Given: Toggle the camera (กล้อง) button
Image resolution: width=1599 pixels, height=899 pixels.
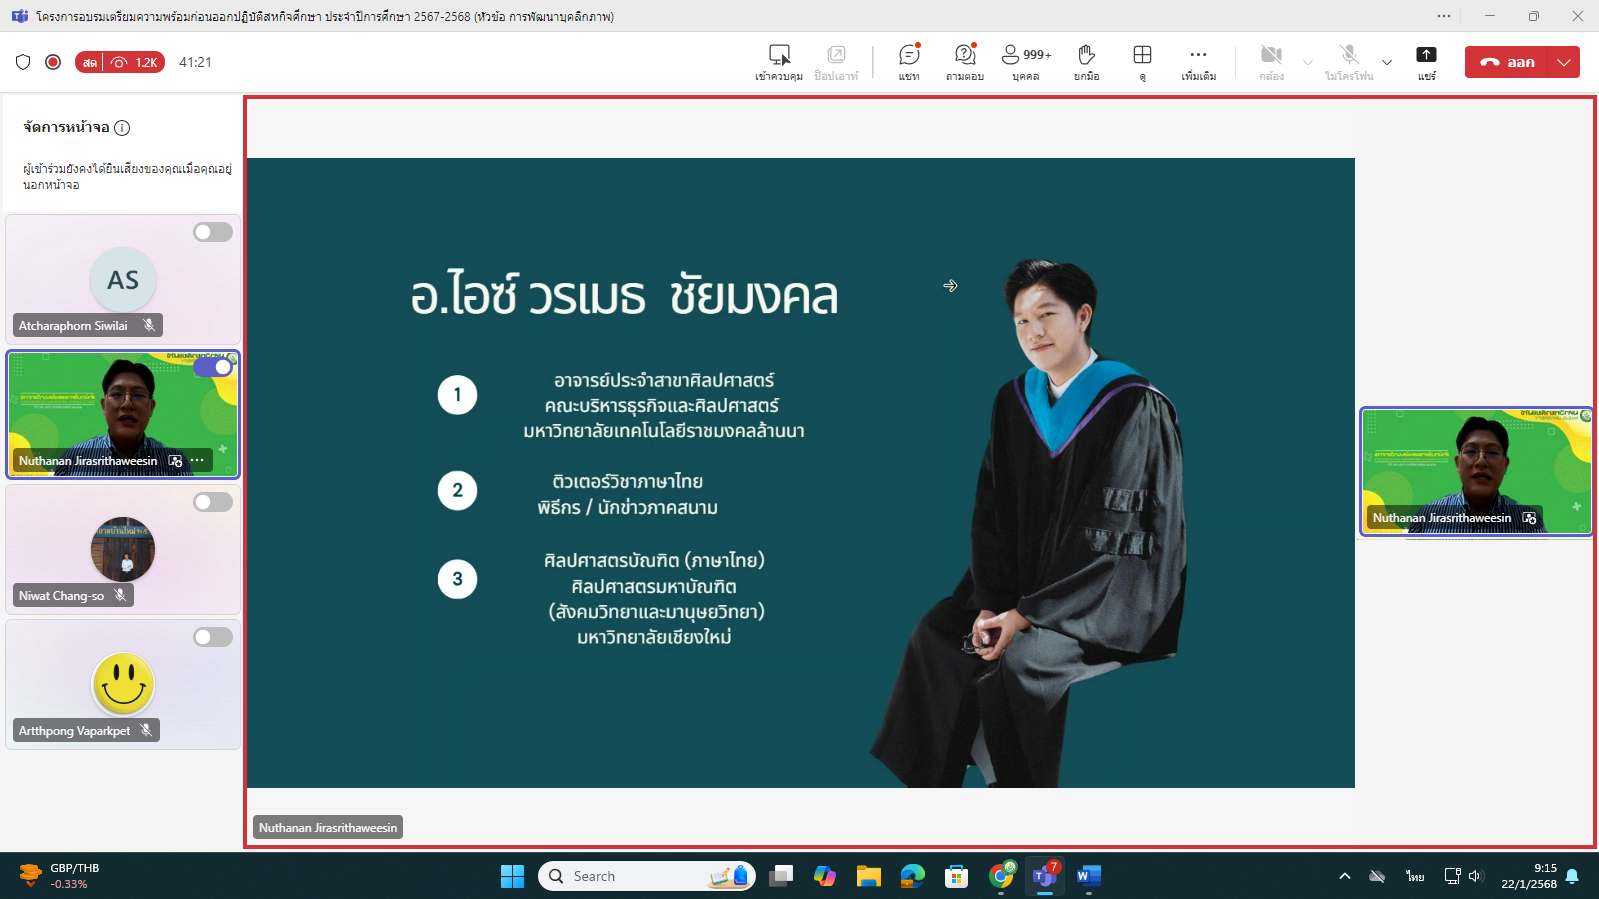Looking at the screenshot, I should pos(1271,61).
